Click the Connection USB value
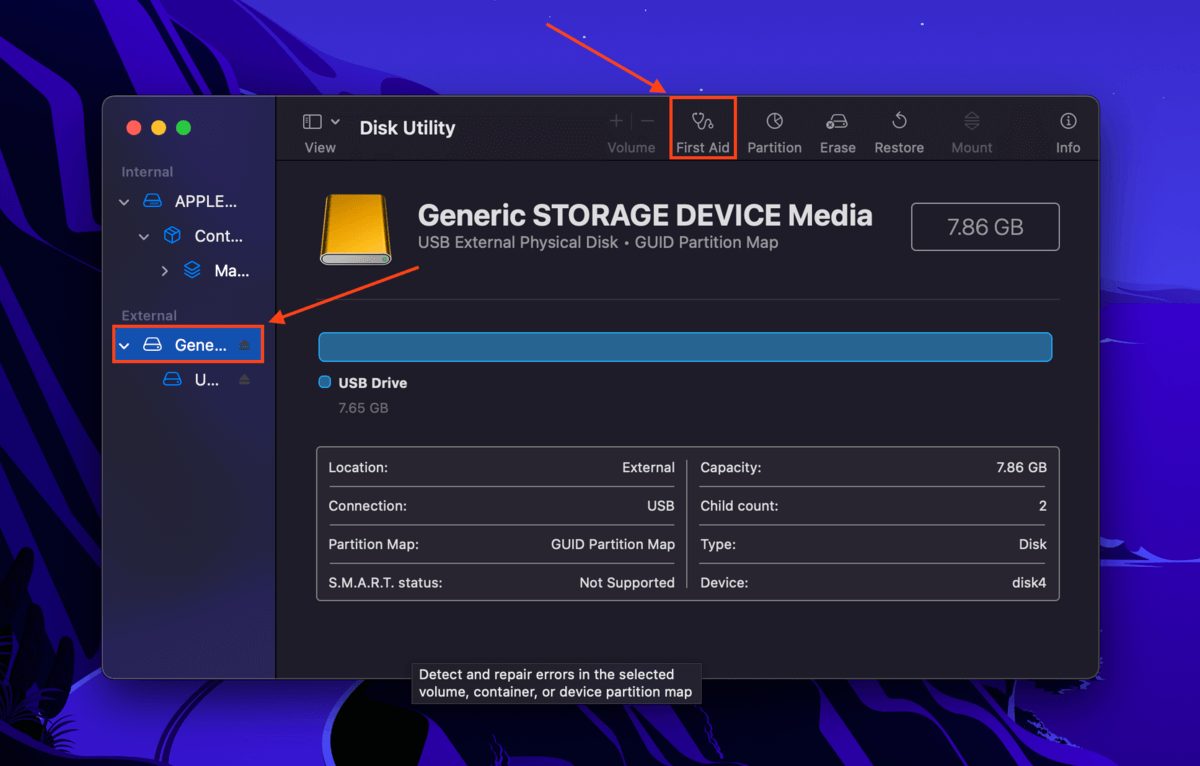 [x=661, y=506]
